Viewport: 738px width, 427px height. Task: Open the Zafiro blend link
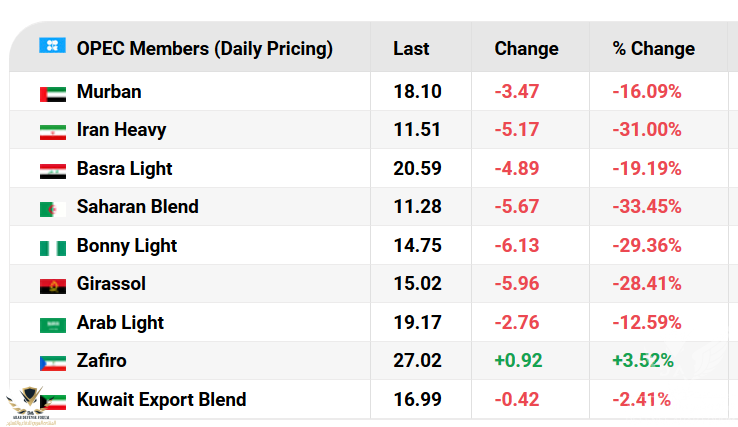tap(101, 361)
